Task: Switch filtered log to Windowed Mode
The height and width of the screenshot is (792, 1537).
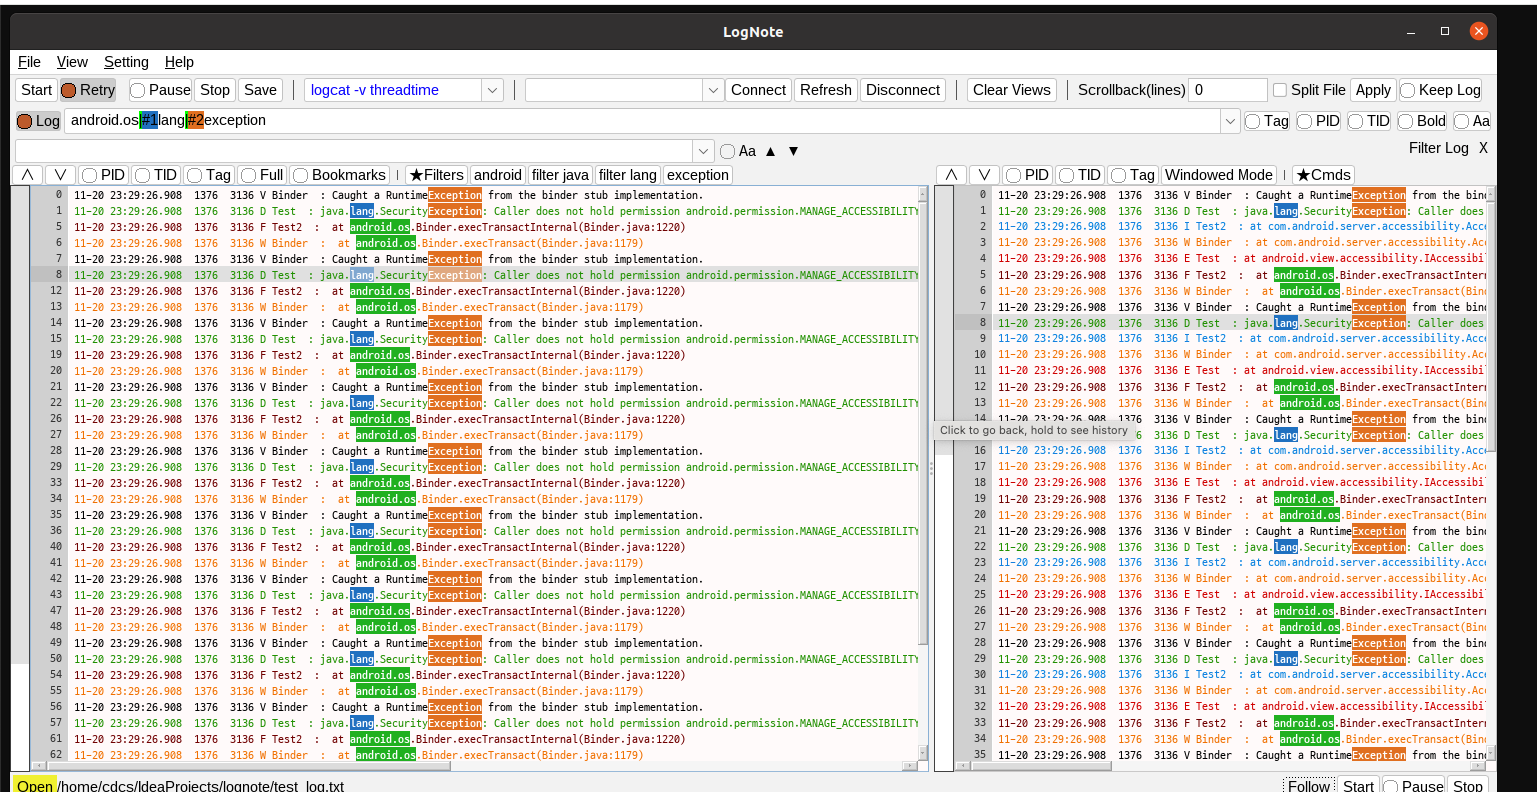Action: coord(1218,175)
